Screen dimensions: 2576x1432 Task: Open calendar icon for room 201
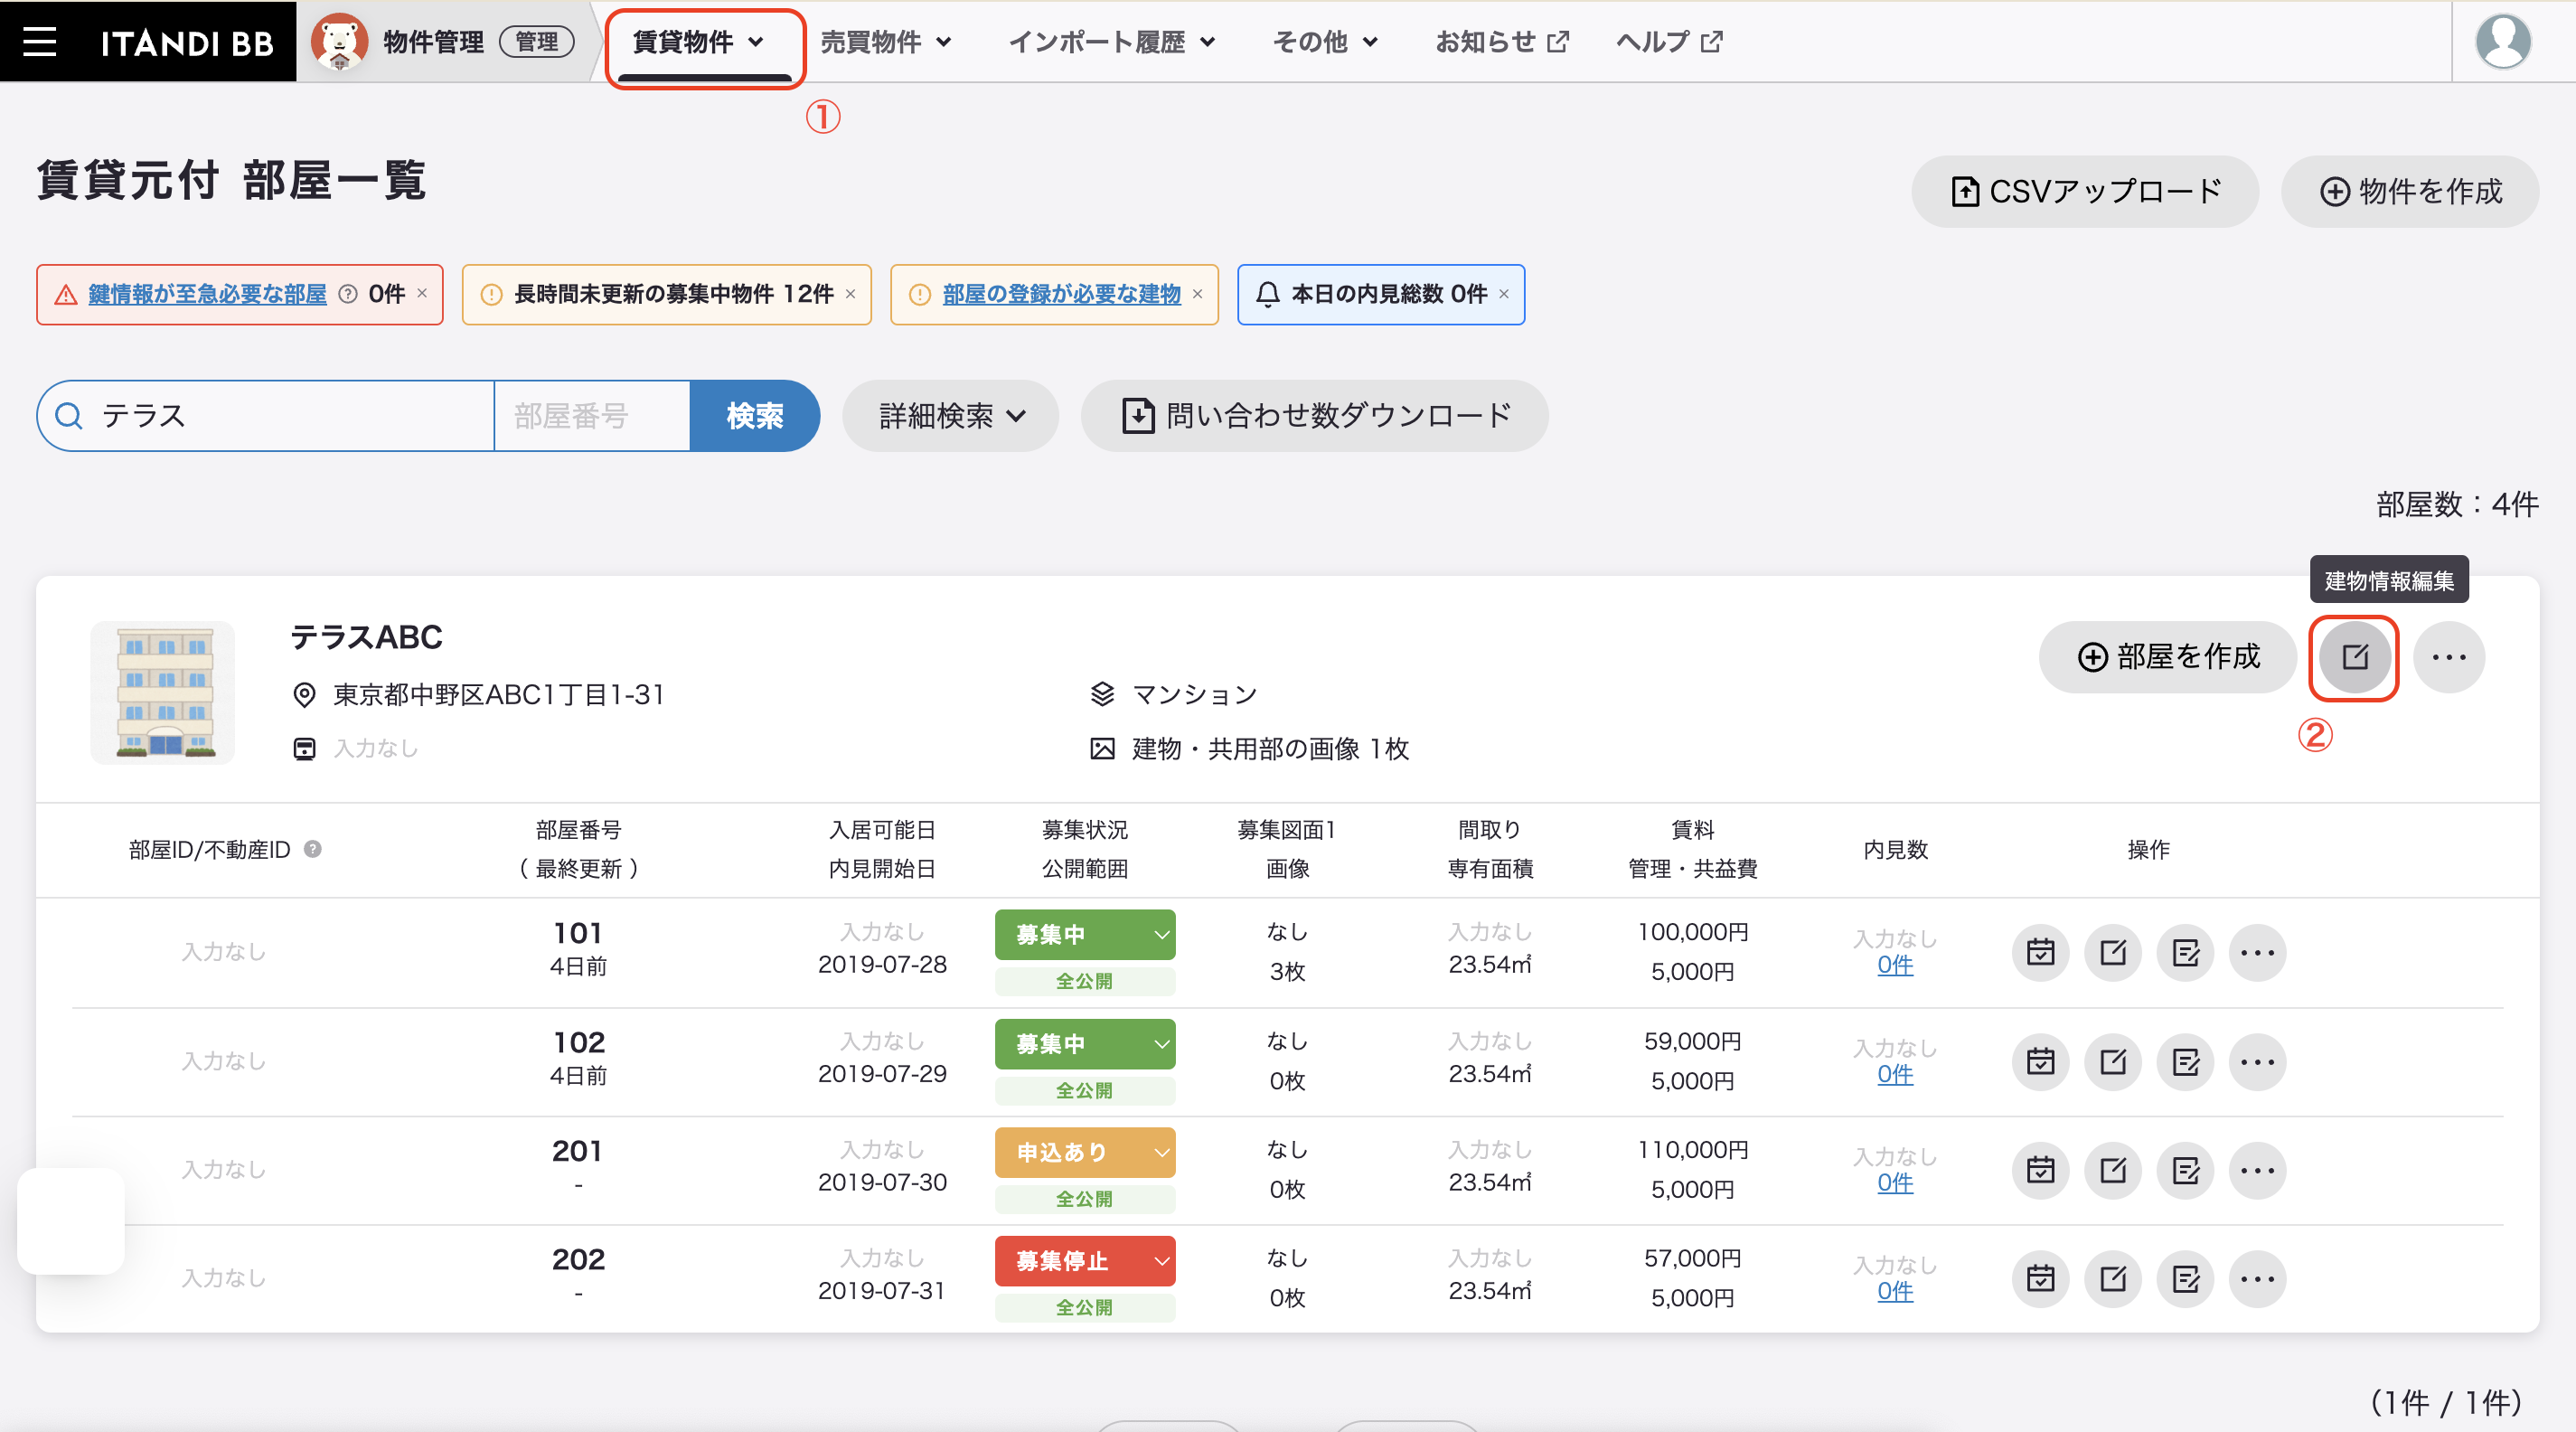(2040, 1170)
